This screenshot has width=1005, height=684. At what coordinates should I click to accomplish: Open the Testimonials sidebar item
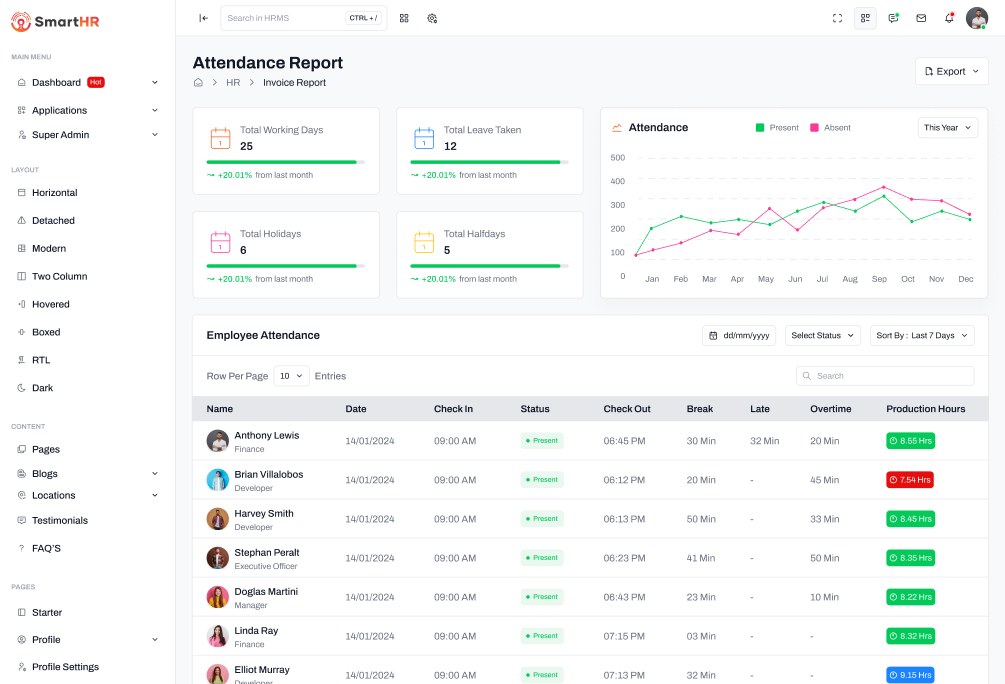tap(60, 521)
